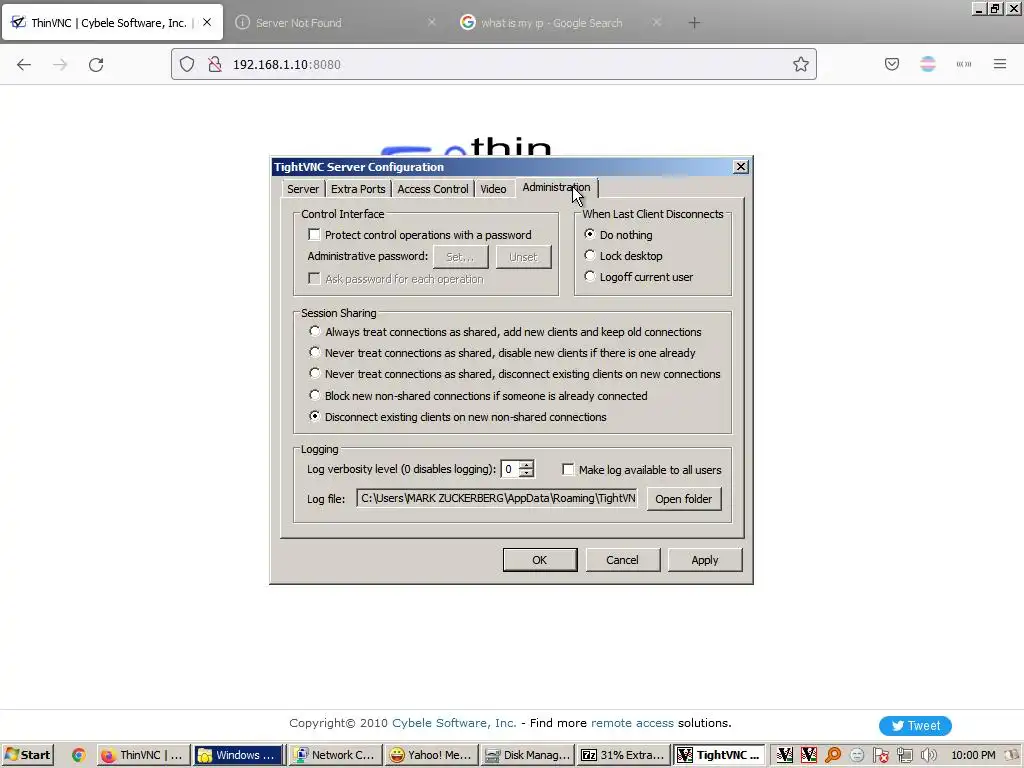
Task: Select Logoff current user option
Action: pyautogui.click(x=590, y=276)
